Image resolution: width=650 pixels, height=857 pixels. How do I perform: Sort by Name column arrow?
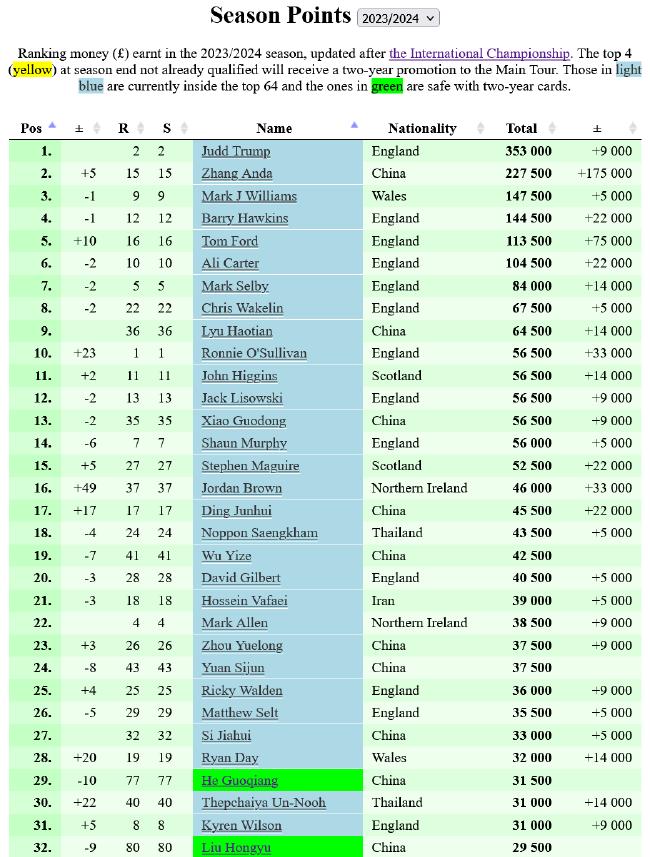point(354,125)
